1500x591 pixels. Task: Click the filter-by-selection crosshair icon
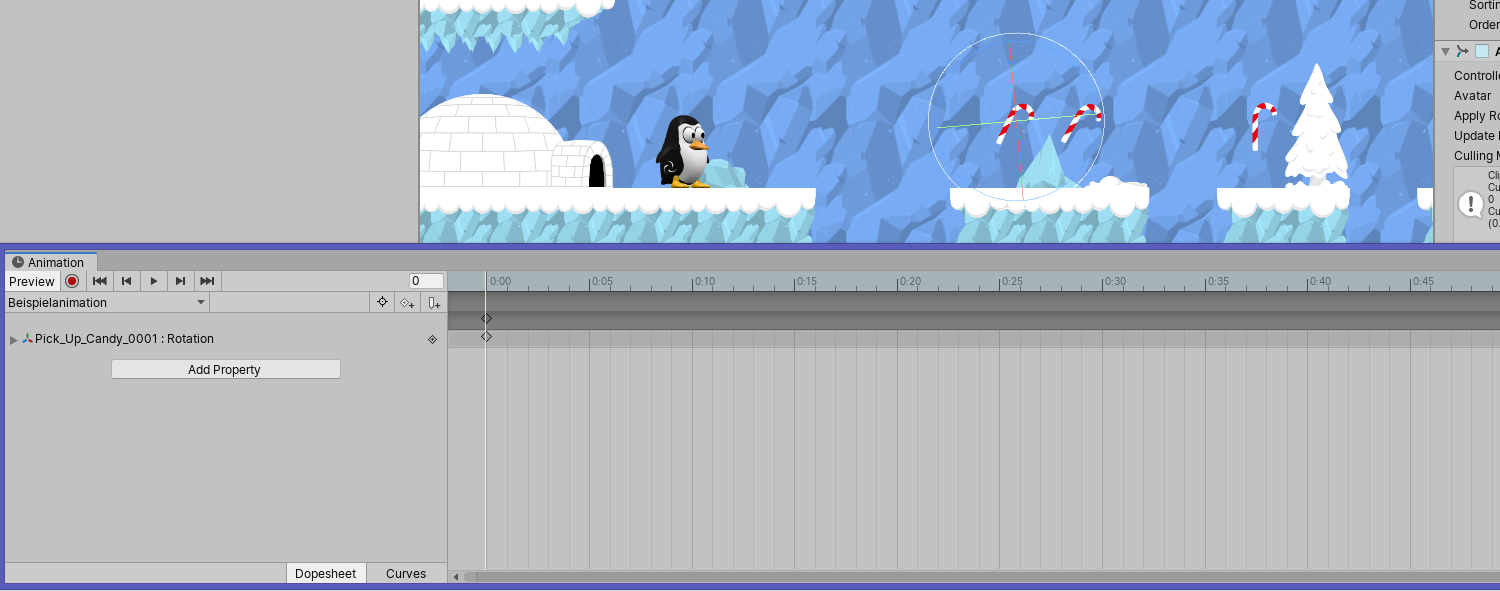pyautogui.click(x=382, y=302)
